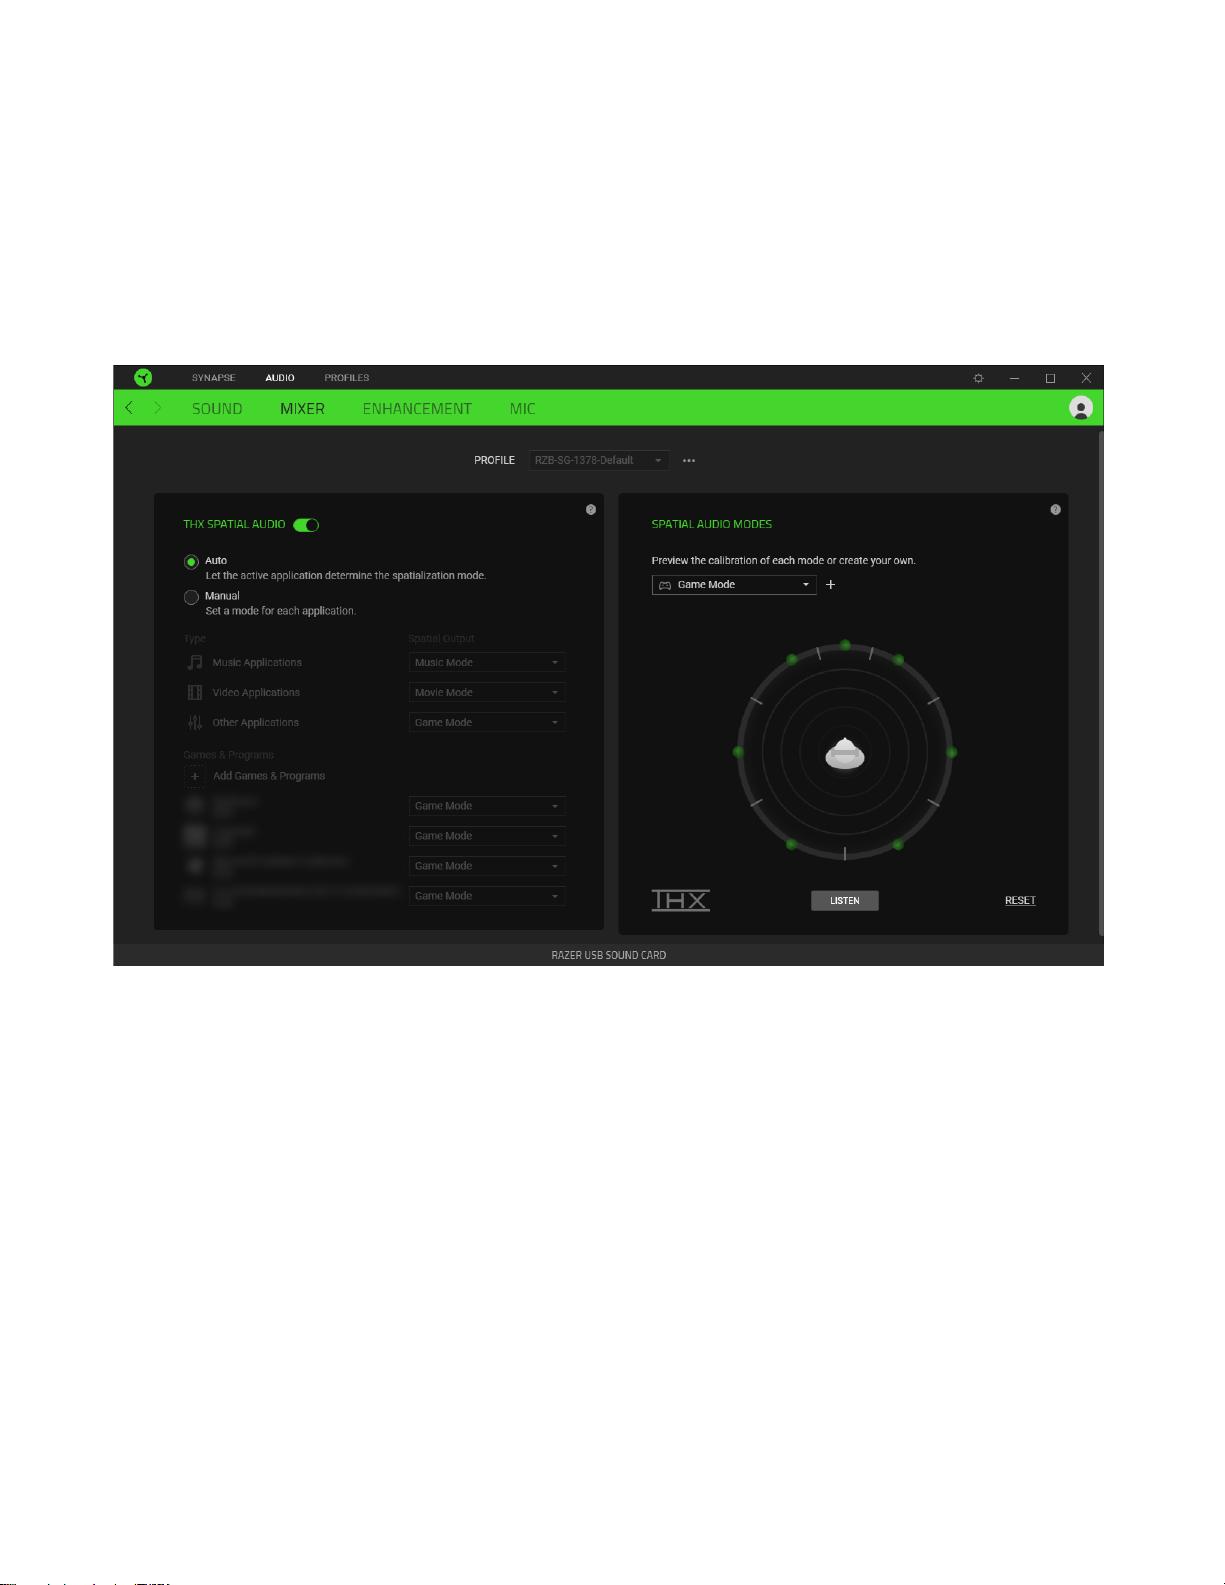This screenshot has width=1225, height=1585.
Task: Switch to the Profiles tab
Action: (x=347, y=378)
